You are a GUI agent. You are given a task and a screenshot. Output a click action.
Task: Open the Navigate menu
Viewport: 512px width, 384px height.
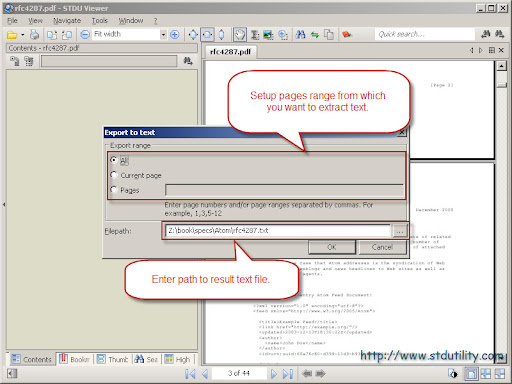67,21
